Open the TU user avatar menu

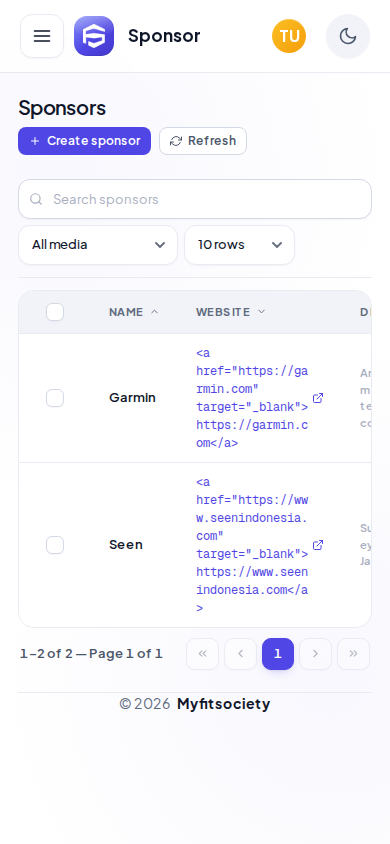click(x=289, y=36)
